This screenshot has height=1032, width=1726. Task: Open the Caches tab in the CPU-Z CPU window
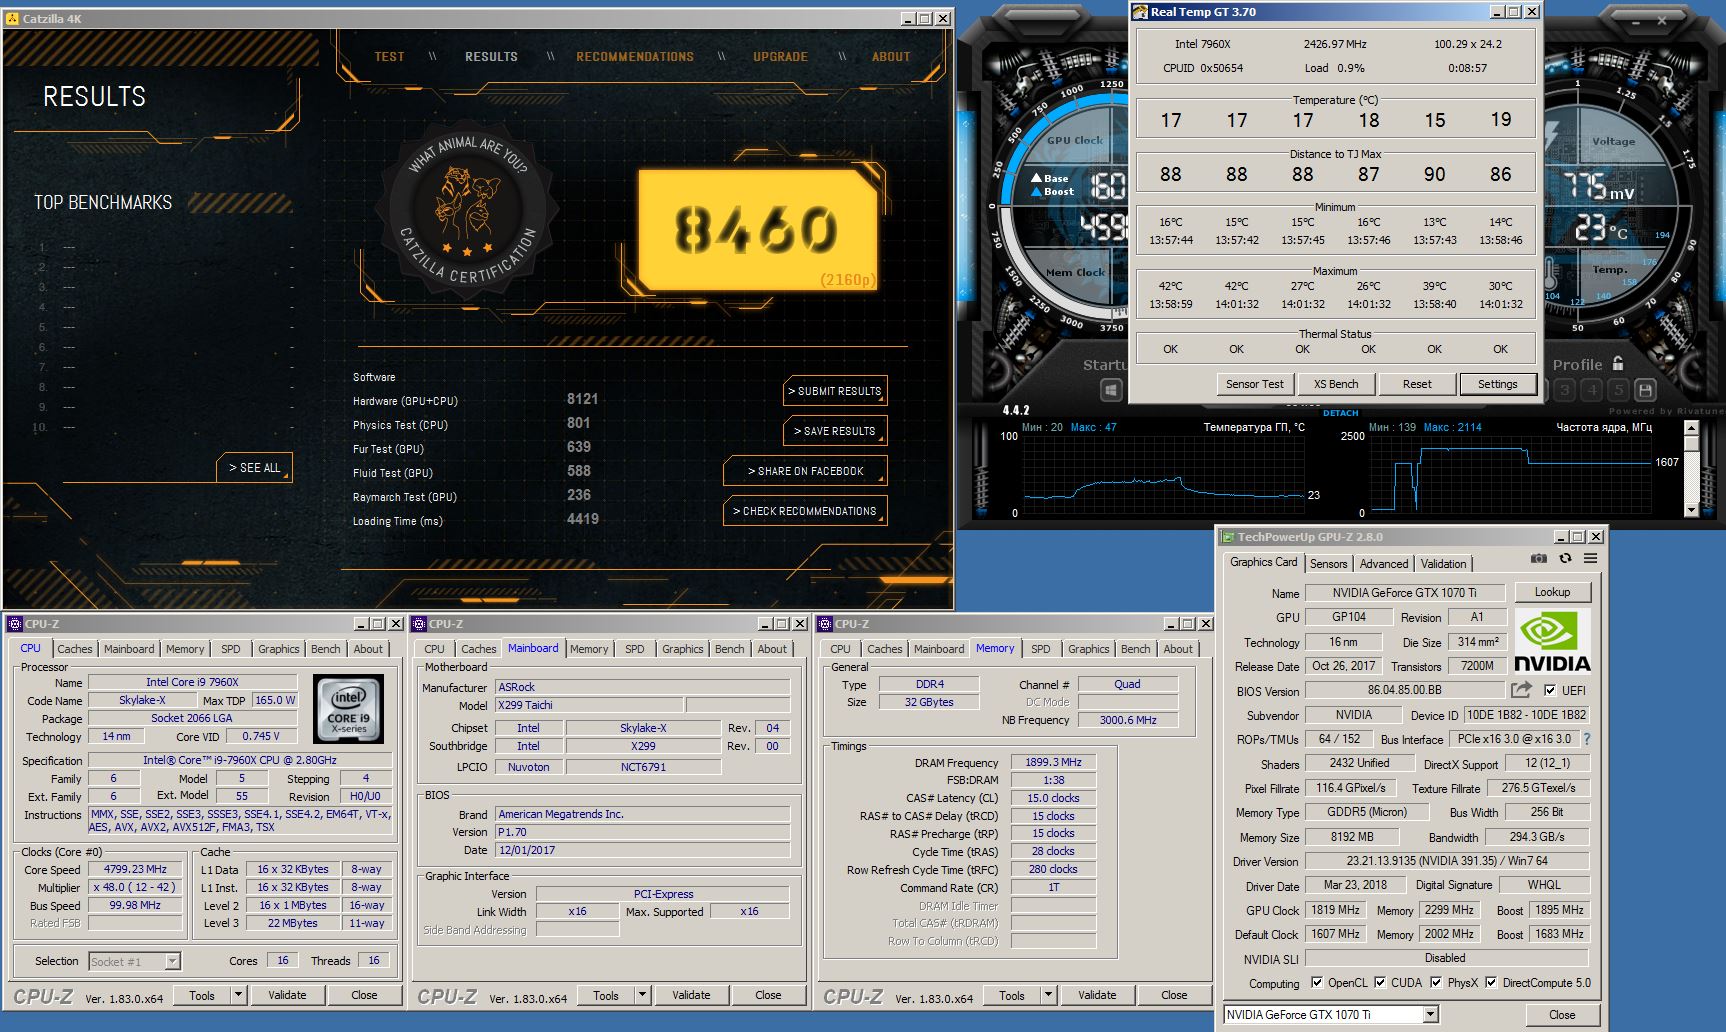coord(75,649)
